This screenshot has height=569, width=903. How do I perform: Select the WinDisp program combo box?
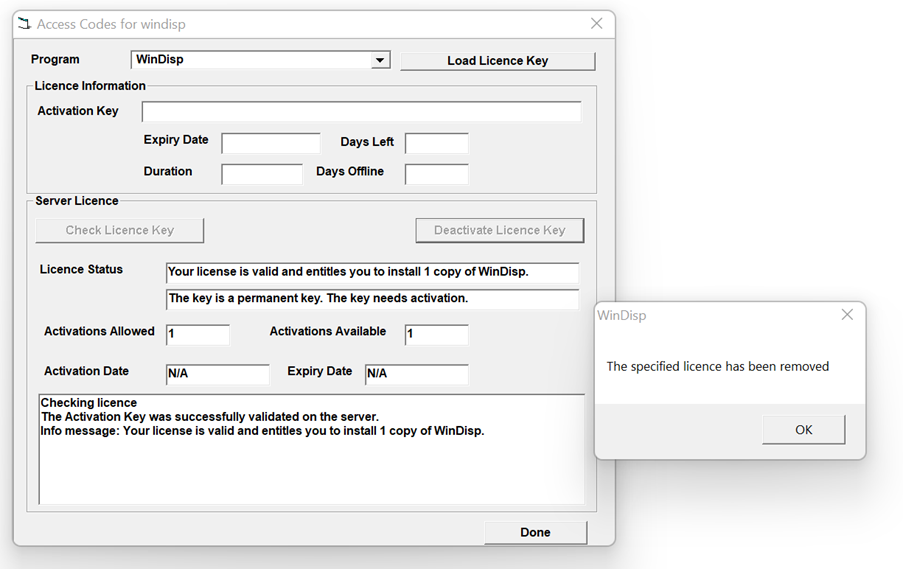pyautogui.click(x=252, y=61)
